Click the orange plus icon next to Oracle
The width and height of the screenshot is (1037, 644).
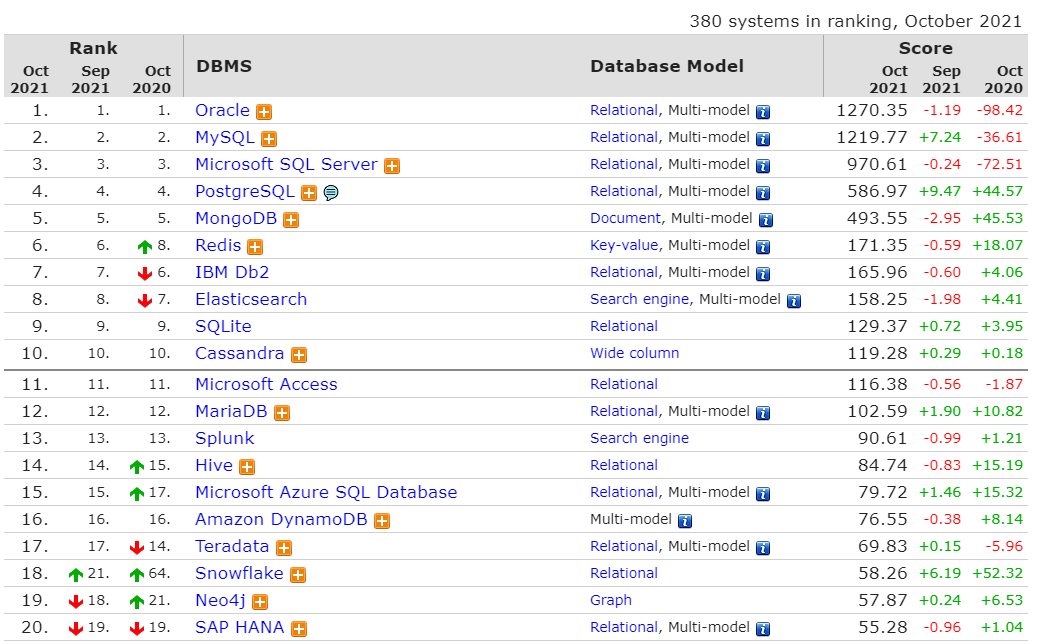coord(264,112)
